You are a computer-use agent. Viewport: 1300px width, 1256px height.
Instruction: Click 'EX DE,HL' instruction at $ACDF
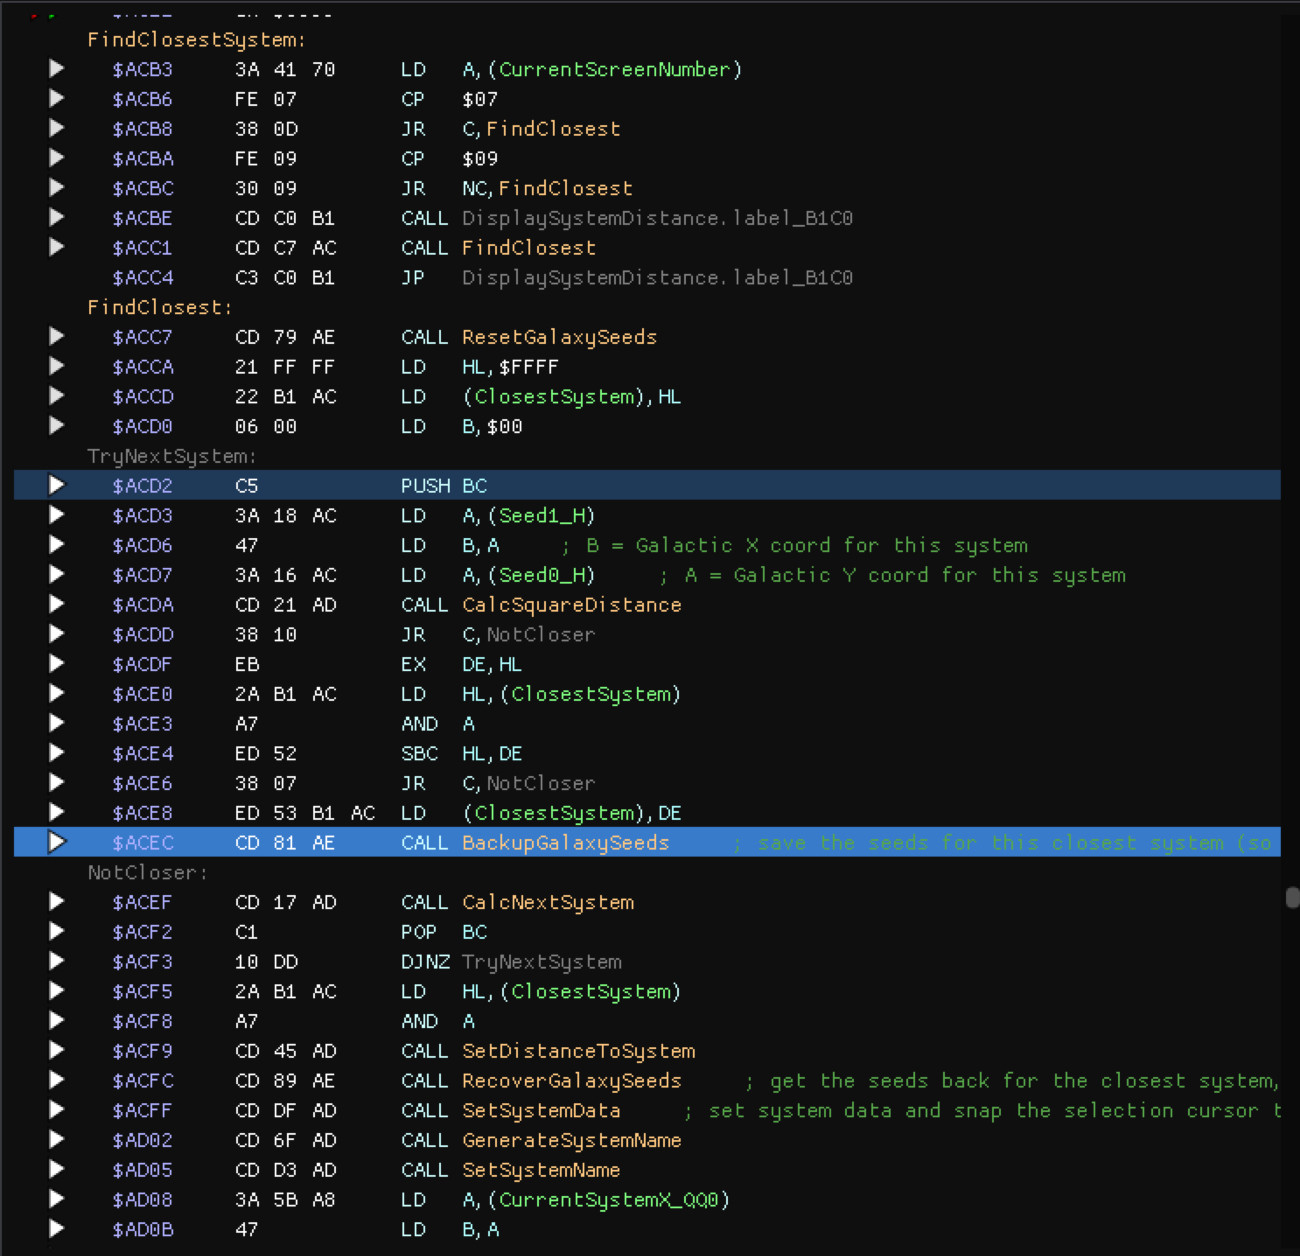pyautogui.click(x=462, y=664)
